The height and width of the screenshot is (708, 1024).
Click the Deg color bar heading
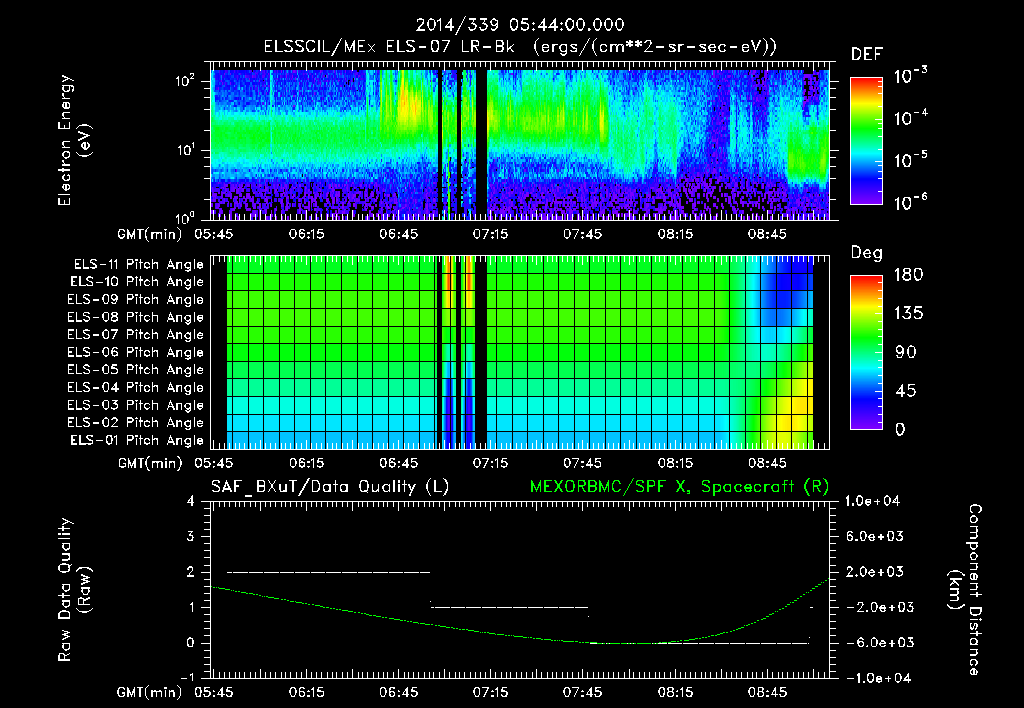point(867,253)
